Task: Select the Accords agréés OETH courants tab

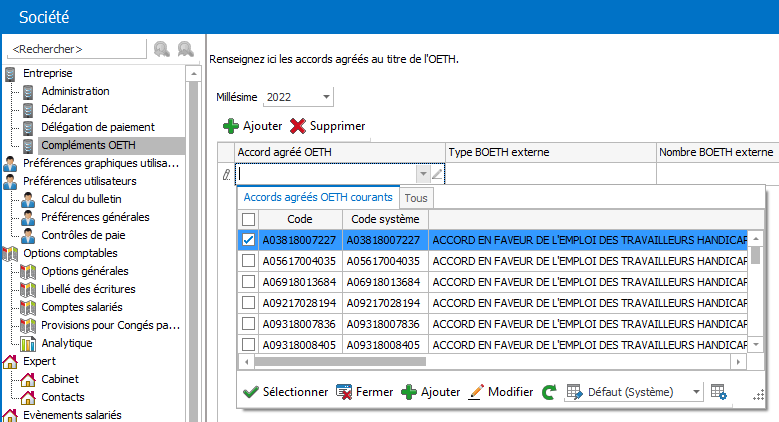Action: 318,197
